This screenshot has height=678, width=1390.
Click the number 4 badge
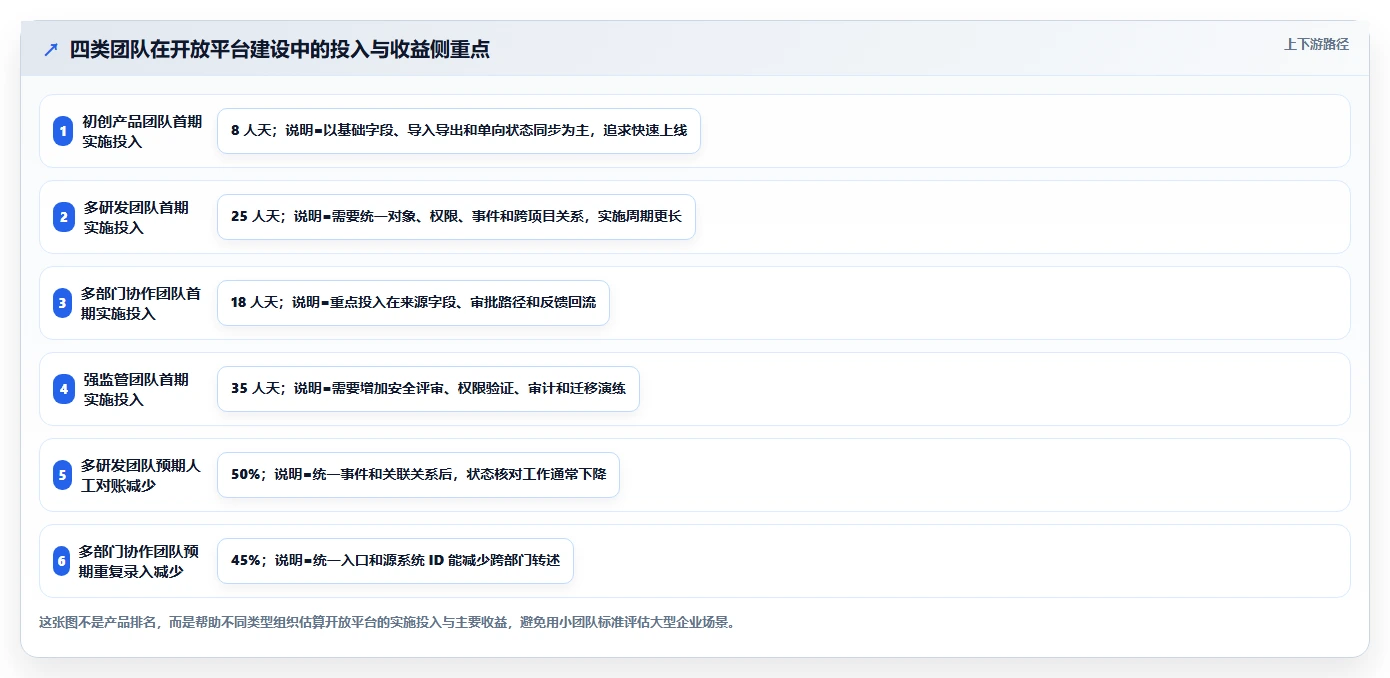[63, 389]
